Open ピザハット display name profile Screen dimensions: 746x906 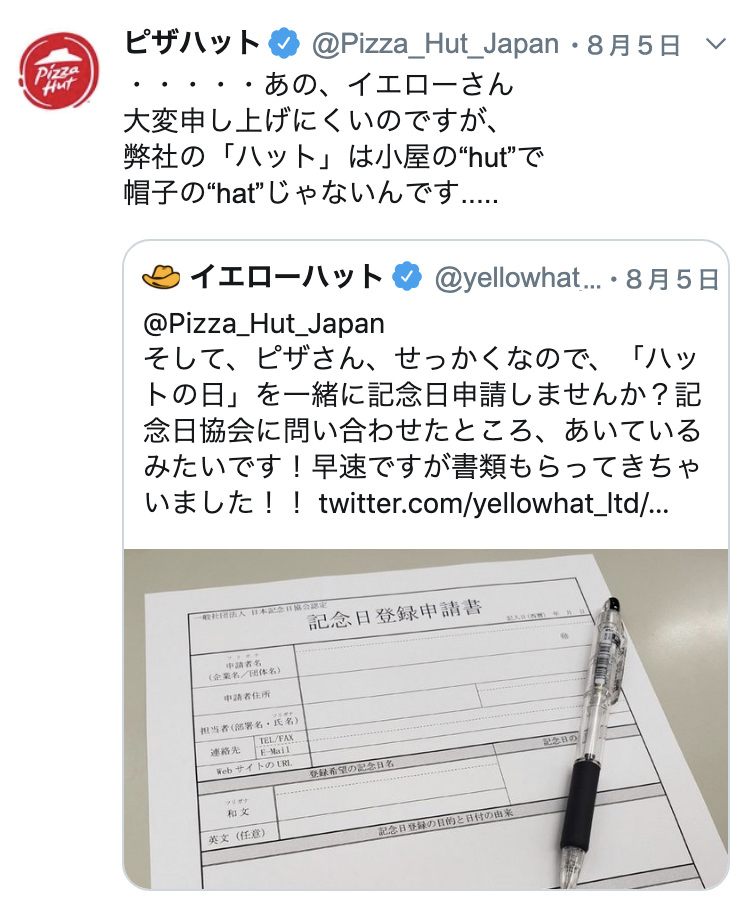coord(192,43)
